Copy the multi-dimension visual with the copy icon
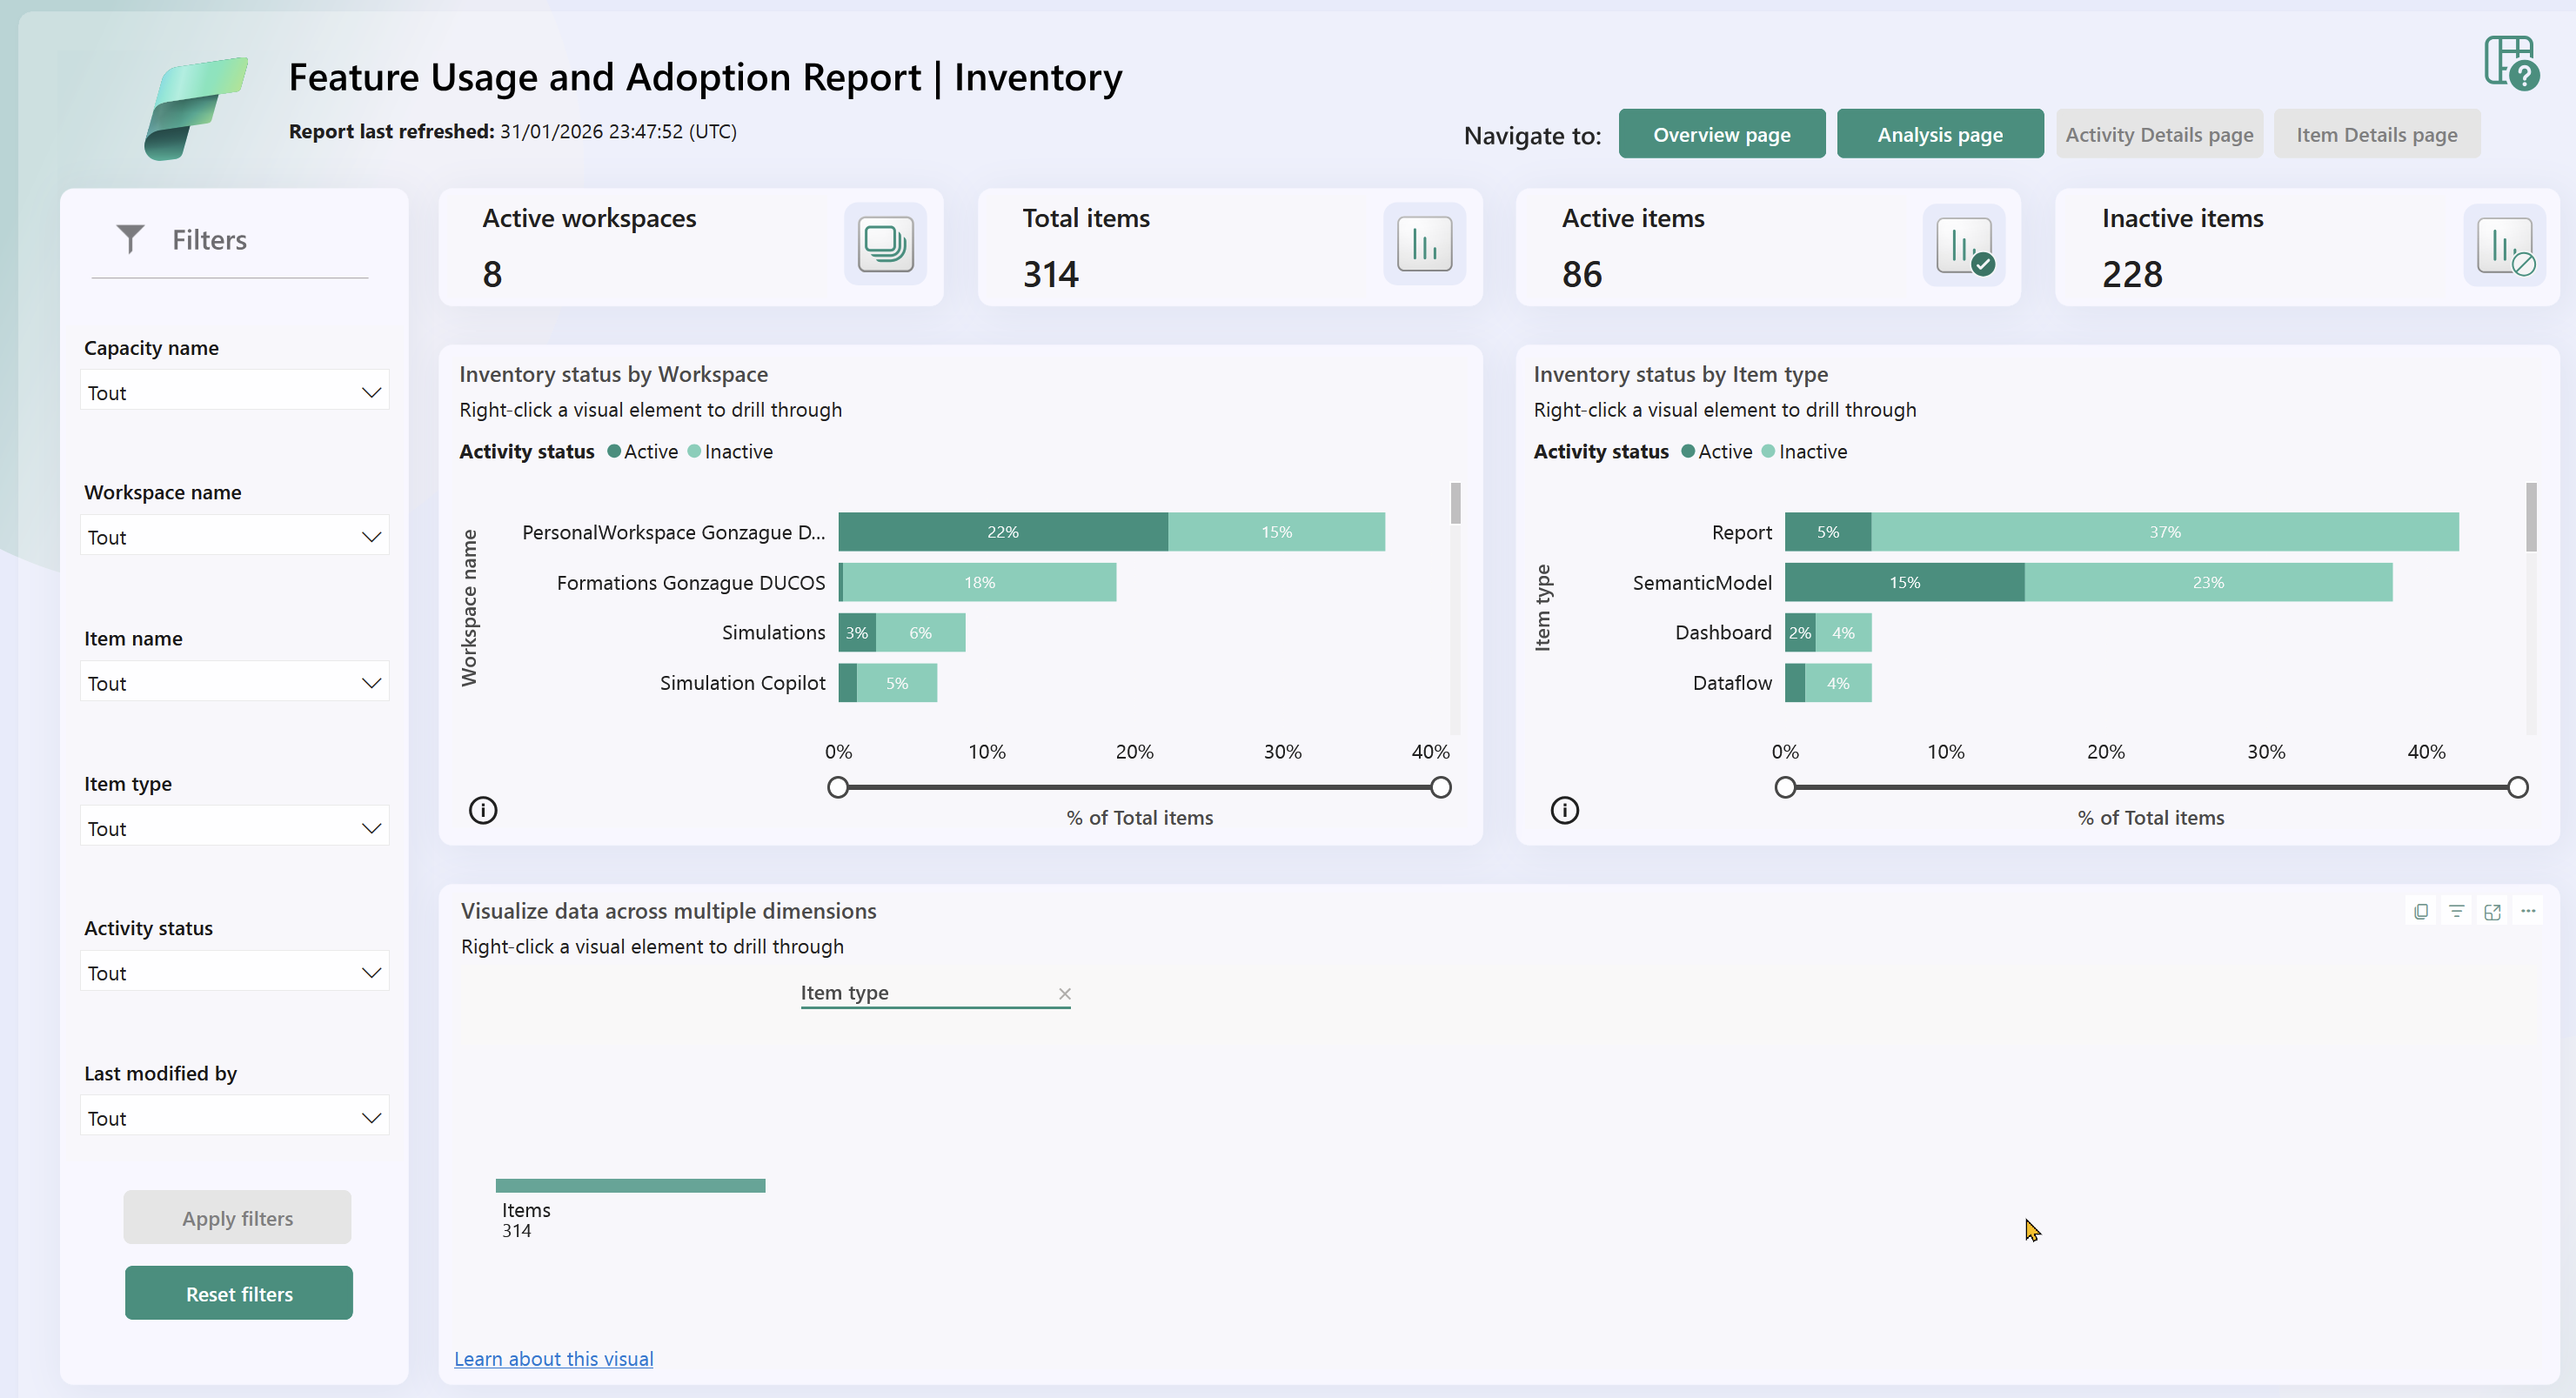 2420,911
